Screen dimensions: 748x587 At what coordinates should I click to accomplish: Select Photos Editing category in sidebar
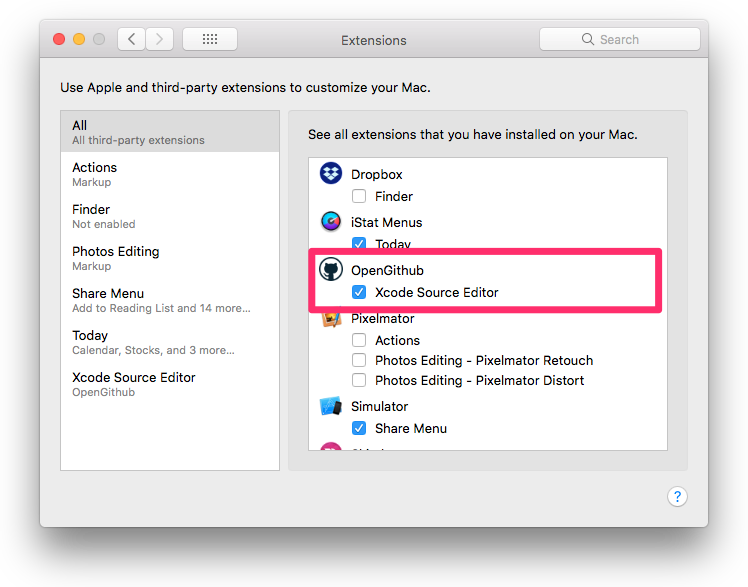tap(170, 257)
